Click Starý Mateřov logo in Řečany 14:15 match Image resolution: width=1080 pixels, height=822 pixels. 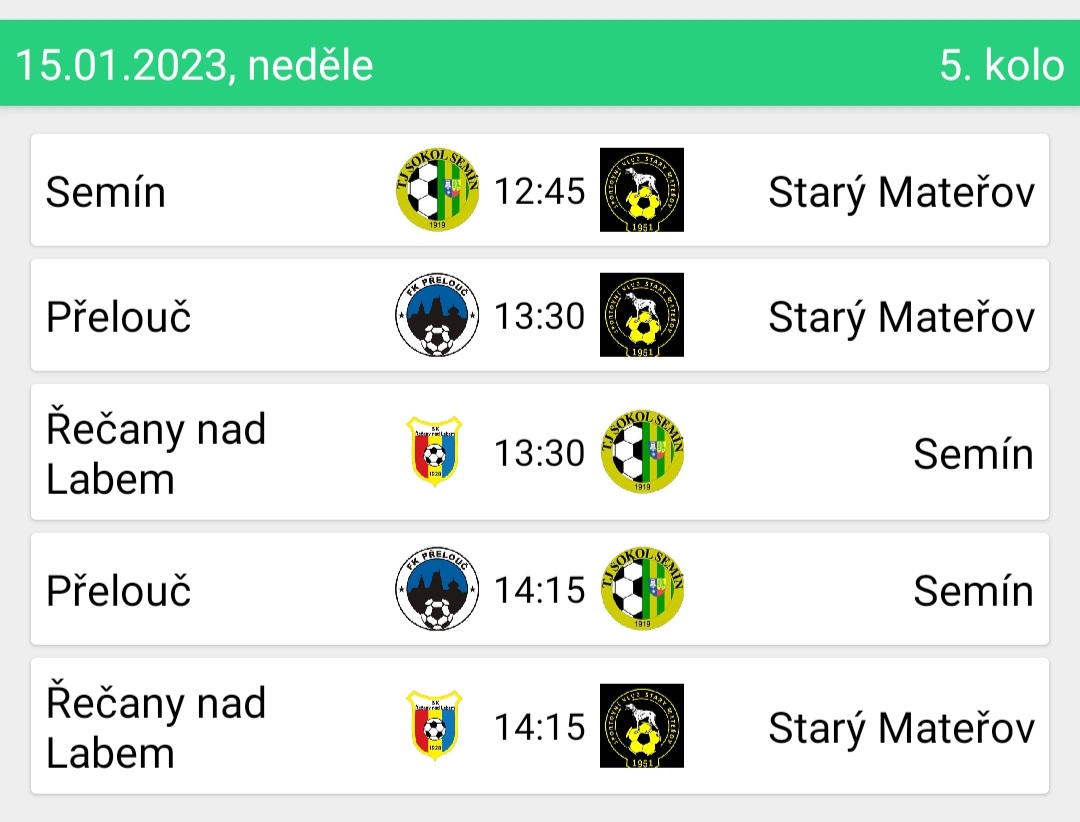pos(642,726)
